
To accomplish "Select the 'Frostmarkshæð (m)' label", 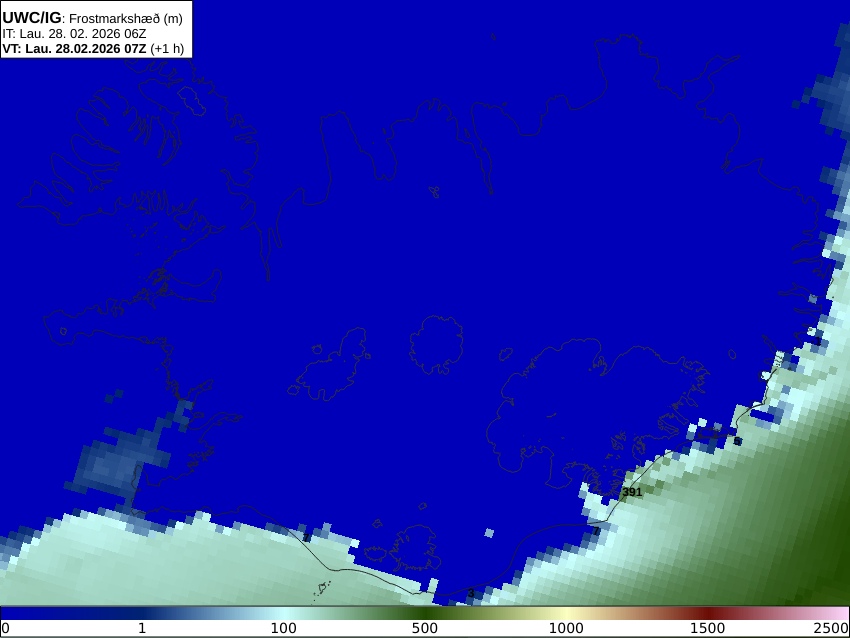I will tap(126, 18).
